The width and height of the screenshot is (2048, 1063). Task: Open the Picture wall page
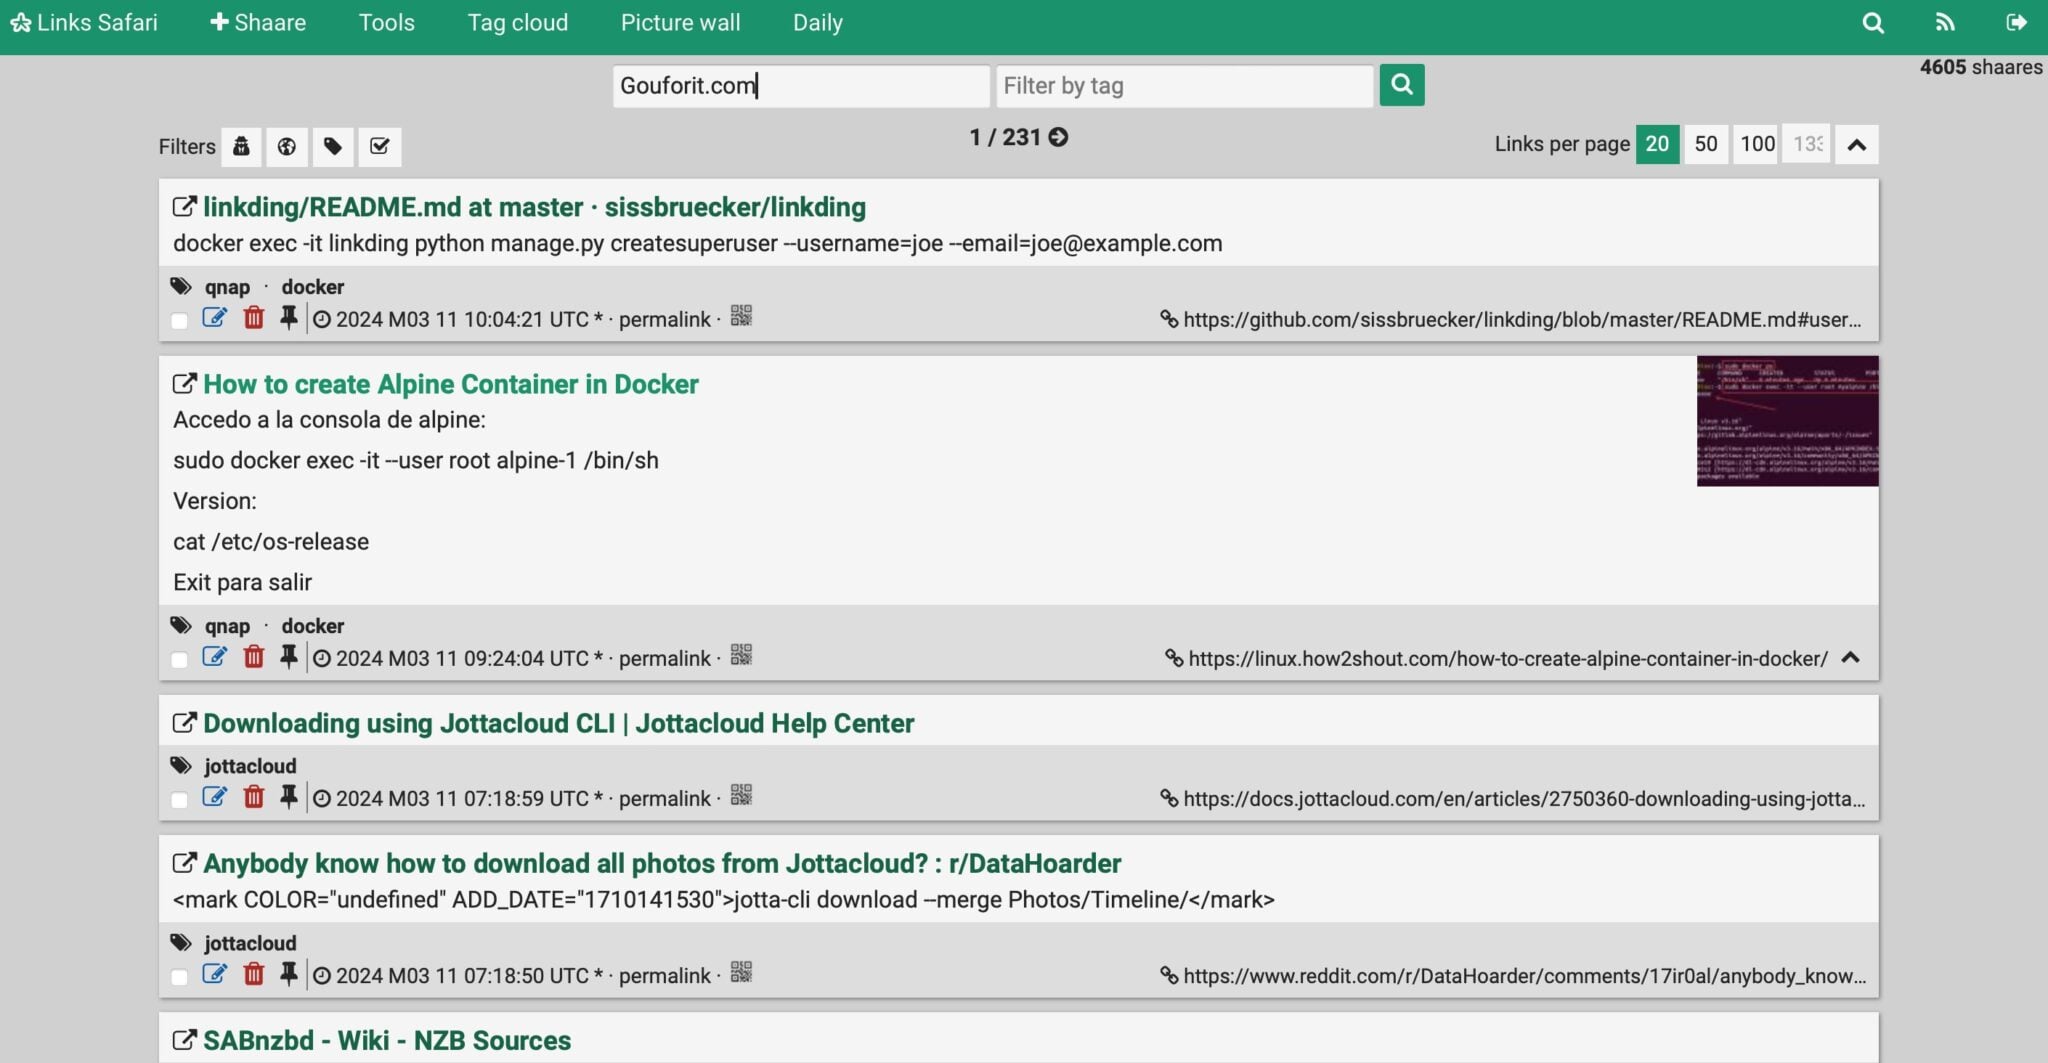(680, 22)
